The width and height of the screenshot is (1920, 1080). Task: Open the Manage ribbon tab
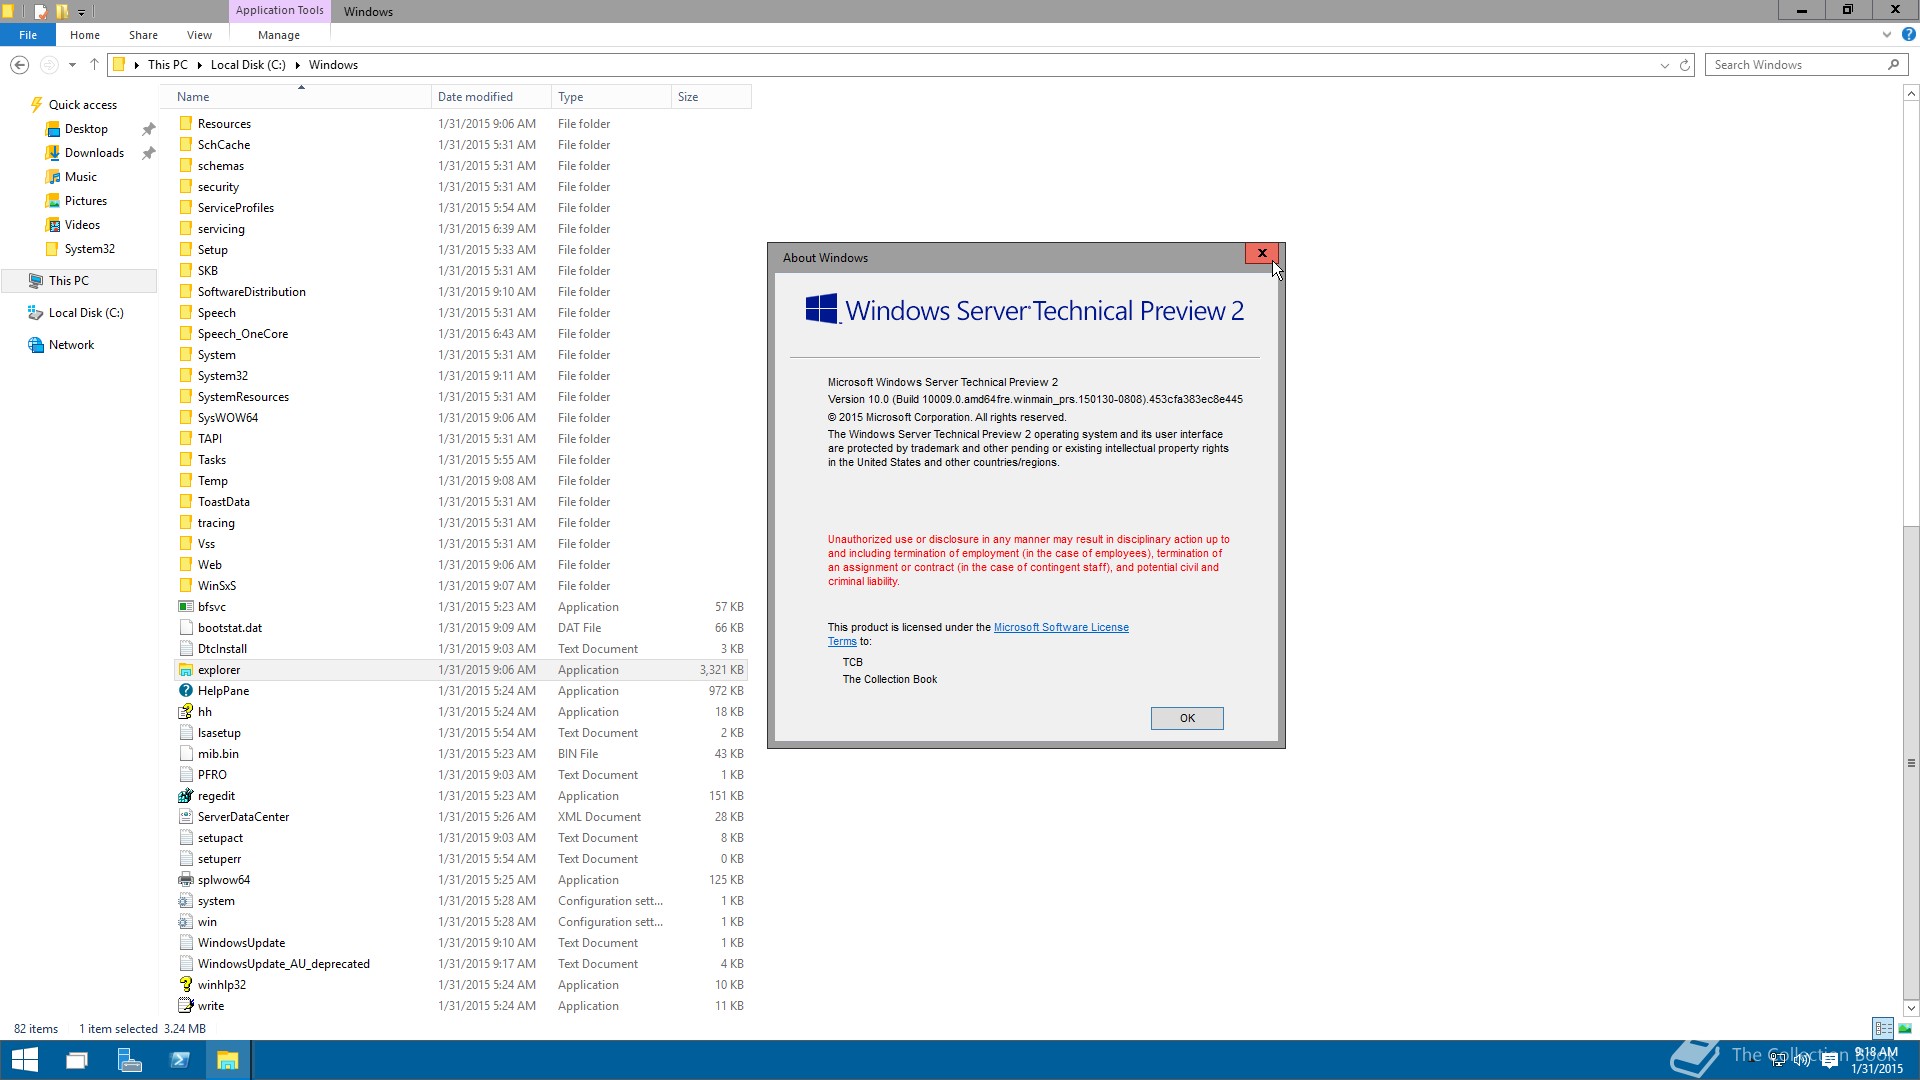click(x=279, y=35)
